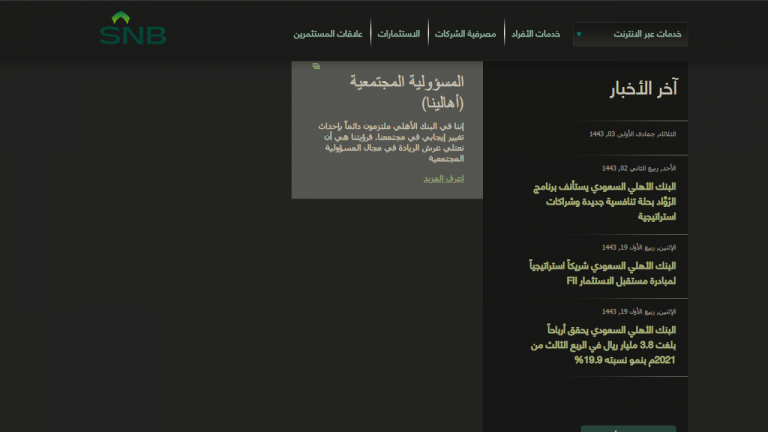Image resolution: width=768 pixels, height=432 pixels.
Task: Open the الاستثمارات menu
Action: tap(399, 34)
